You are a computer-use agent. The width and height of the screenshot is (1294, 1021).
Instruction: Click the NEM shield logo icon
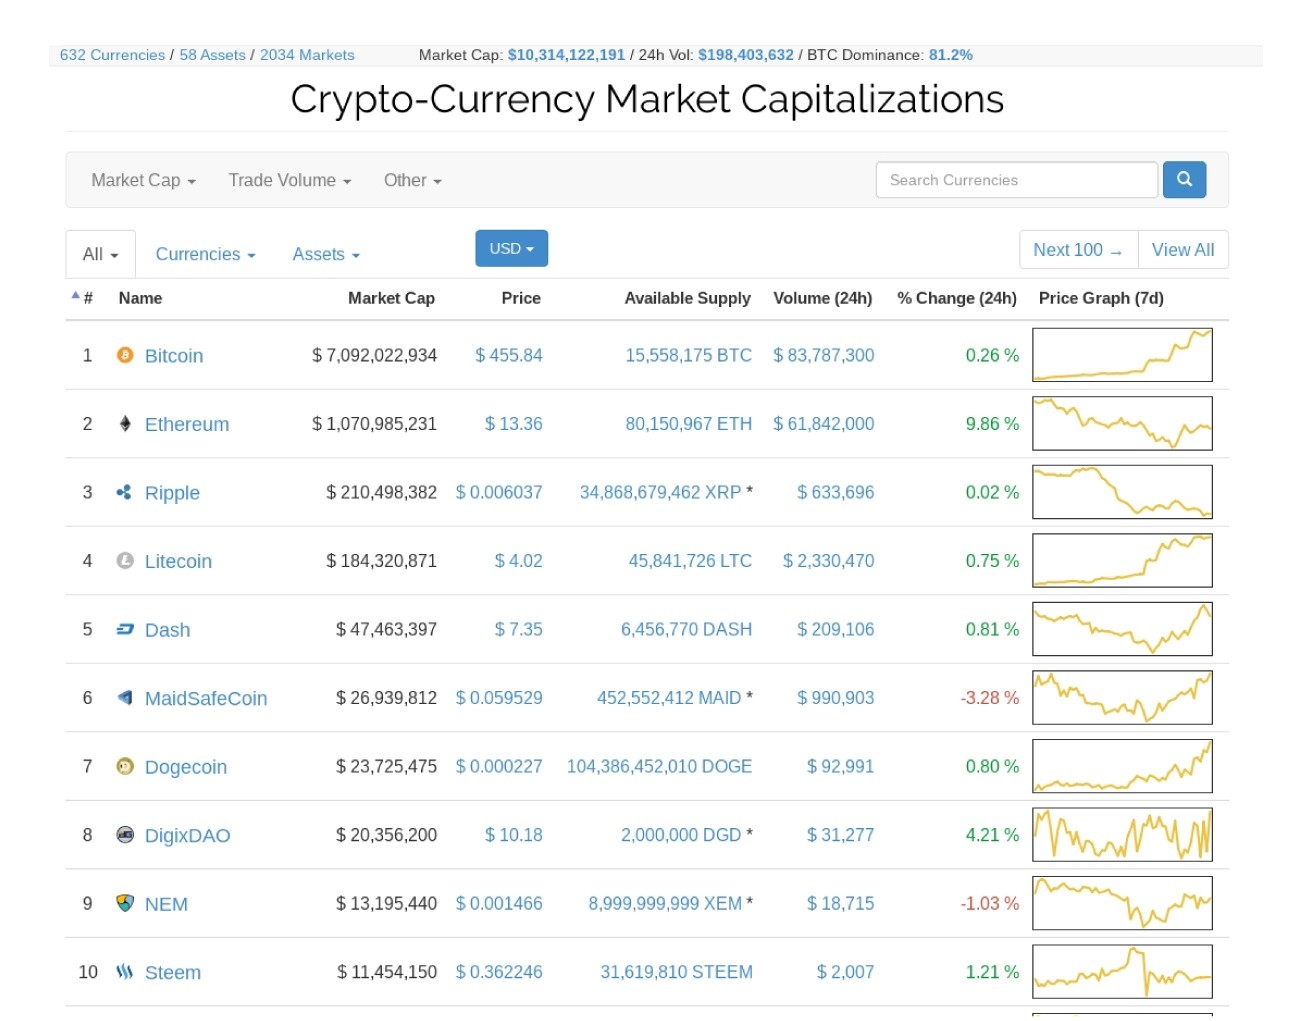(125, 903)
